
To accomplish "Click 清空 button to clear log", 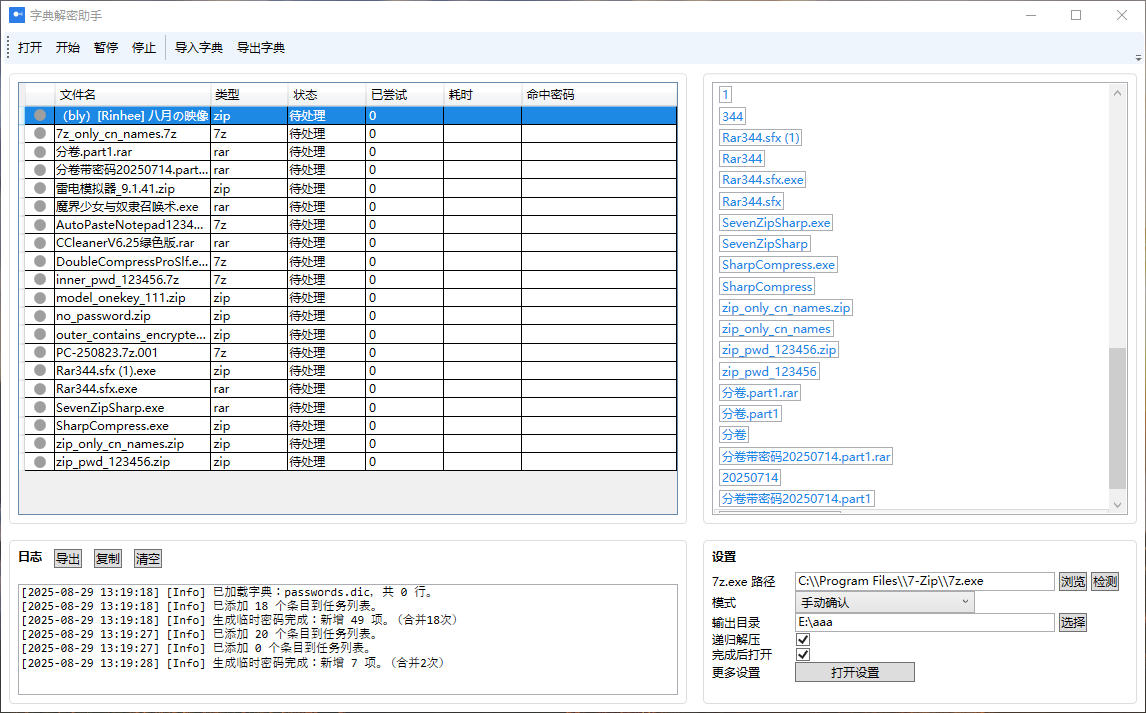I will [148, 558].
